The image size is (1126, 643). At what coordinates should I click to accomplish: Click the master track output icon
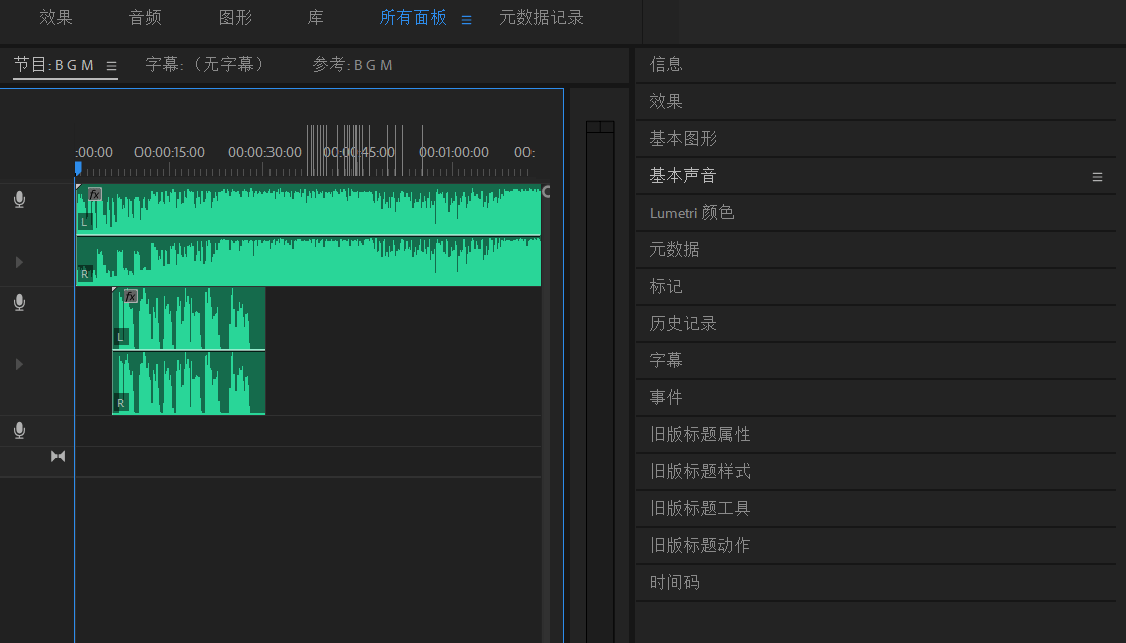tap(58, 456)
